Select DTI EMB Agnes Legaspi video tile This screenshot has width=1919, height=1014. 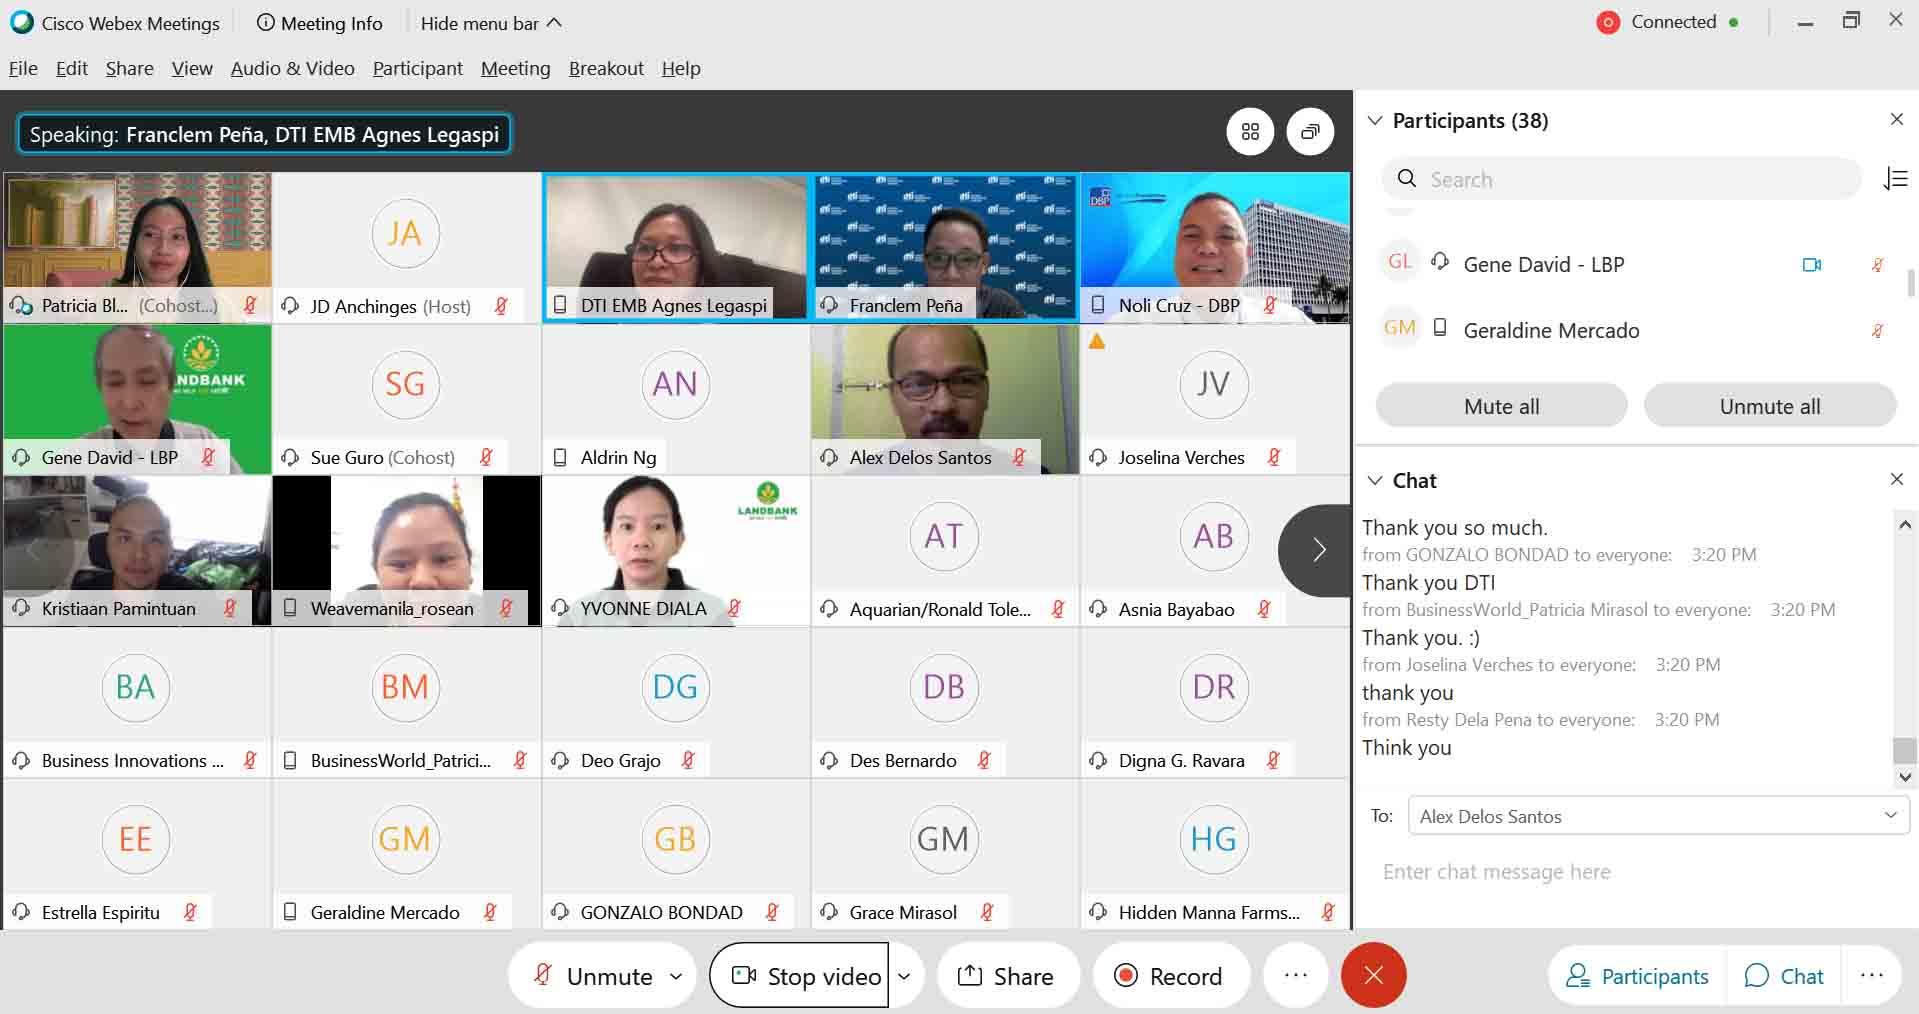tap(676, 247)
